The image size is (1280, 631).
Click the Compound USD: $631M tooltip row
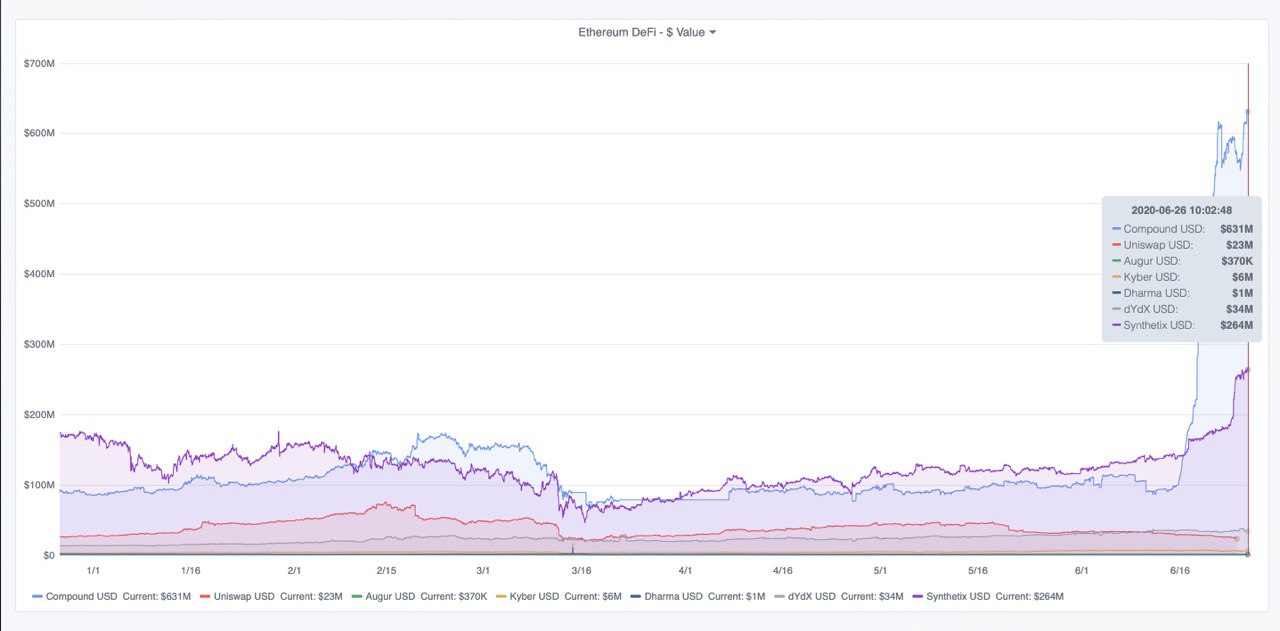(1182, 229)
